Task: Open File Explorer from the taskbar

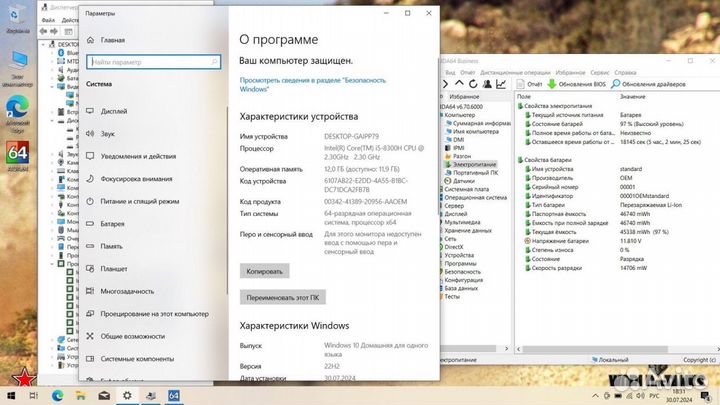Action: (x=81, y=395)
